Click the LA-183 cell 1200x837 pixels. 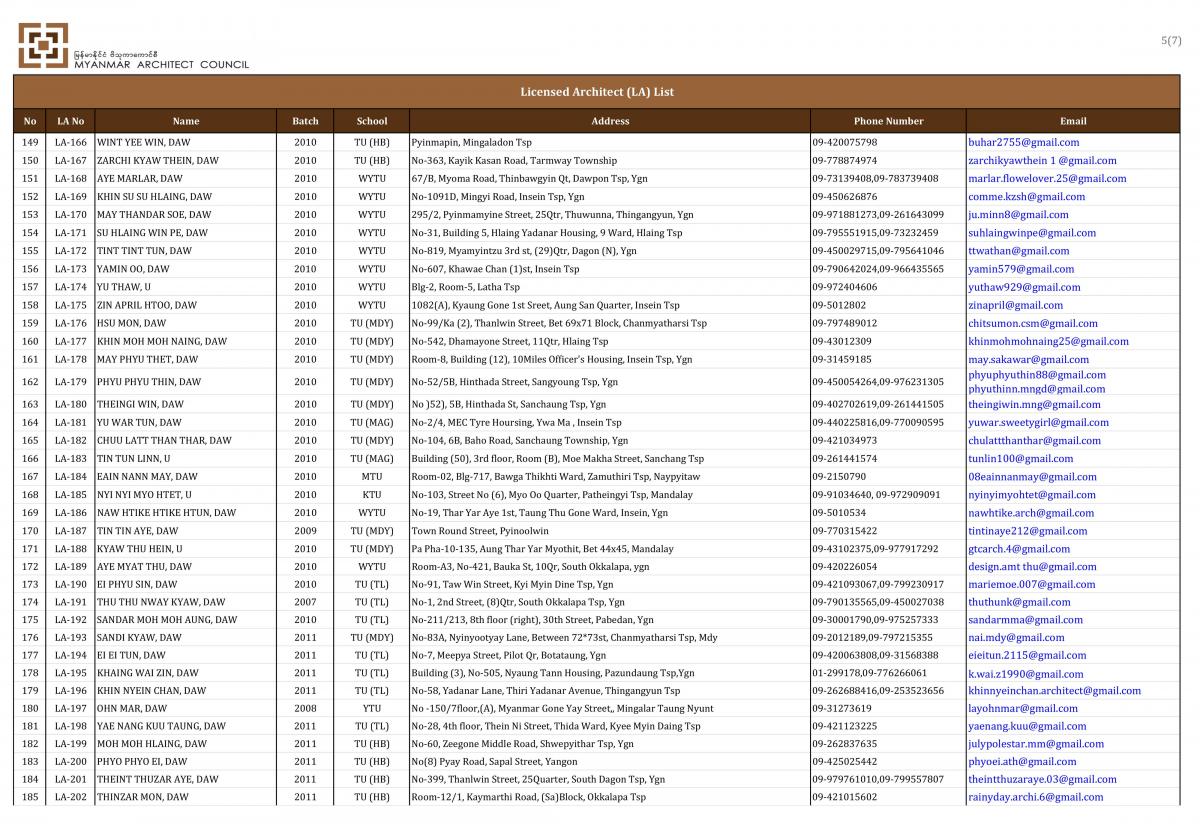click(70, 458)
